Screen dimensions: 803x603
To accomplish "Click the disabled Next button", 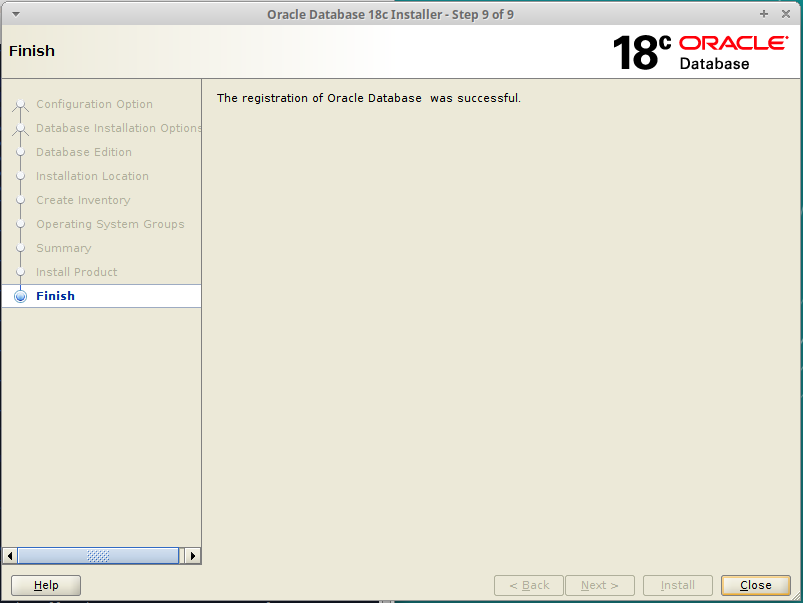I will 600,585.
